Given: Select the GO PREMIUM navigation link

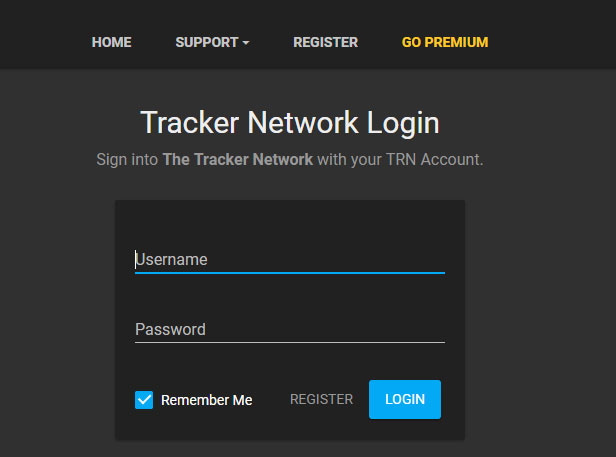Looking at the screenshot, I should 445,43.
